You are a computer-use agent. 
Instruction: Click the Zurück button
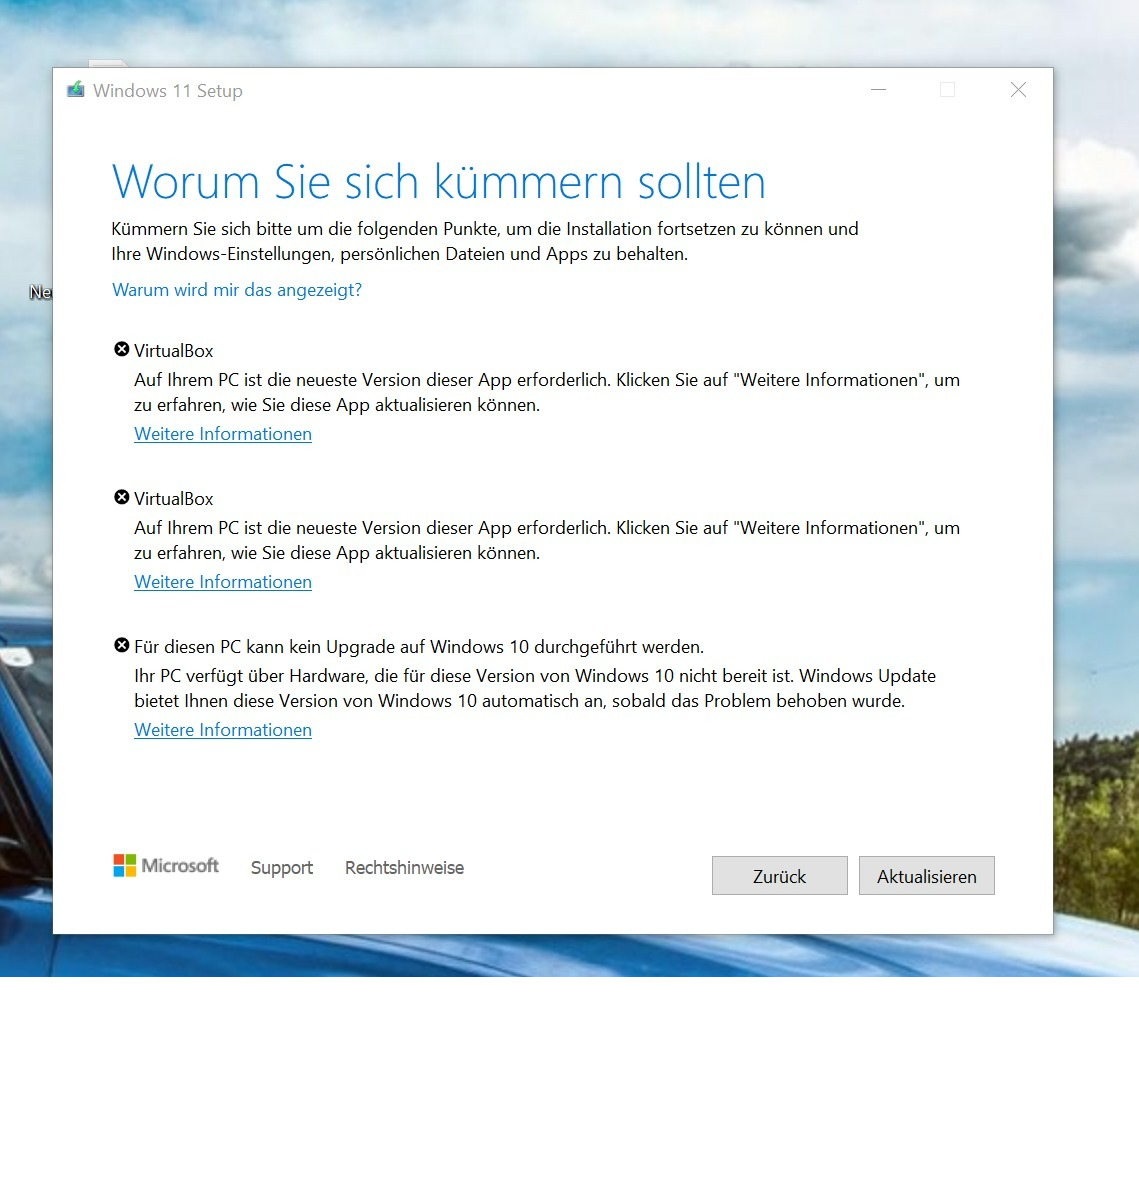click(780, 876)
